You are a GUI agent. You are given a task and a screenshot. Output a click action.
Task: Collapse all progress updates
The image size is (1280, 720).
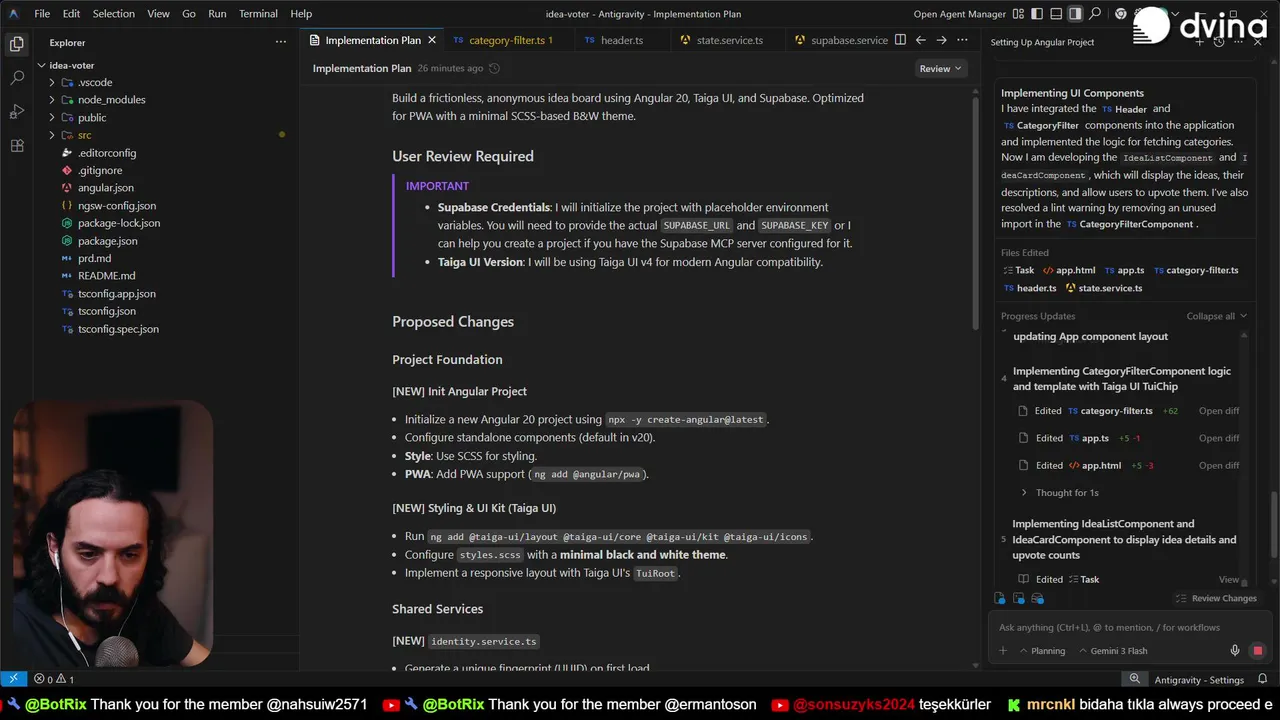coord(1217,316)
